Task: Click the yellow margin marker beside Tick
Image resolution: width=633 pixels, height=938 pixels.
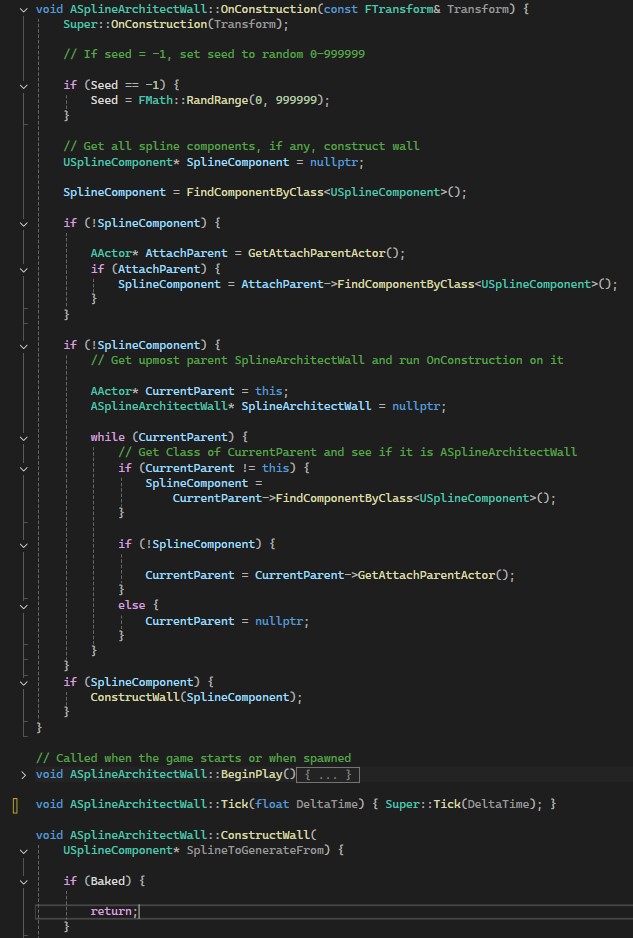Action: point(16,804)
